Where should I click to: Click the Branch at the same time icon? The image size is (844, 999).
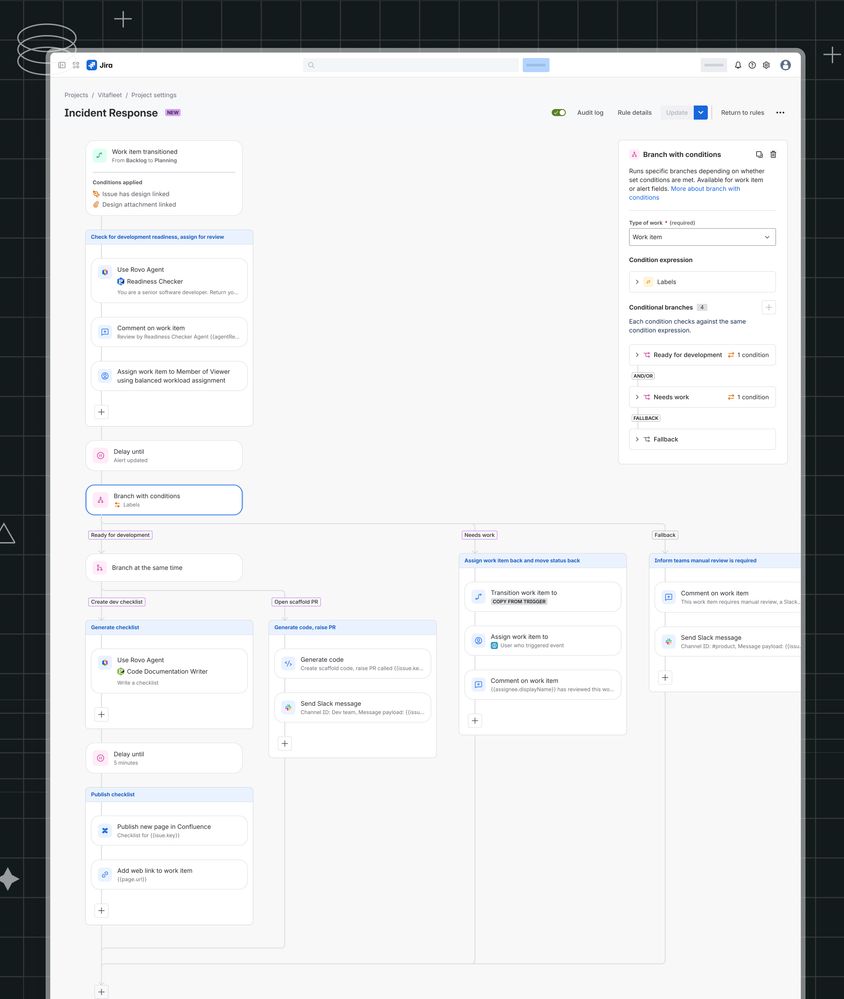coord(100,568)
